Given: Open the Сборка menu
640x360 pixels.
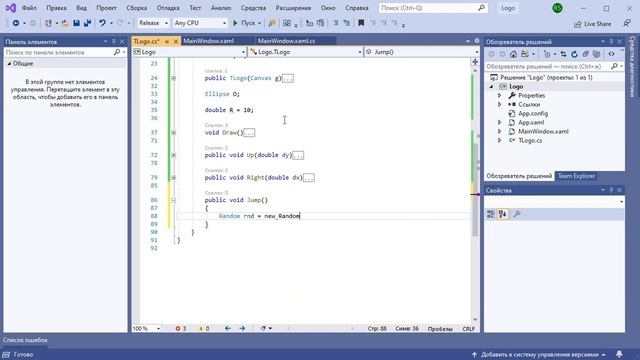Looking at the screenshot, I should pyautogui.click(x=136, y=8).
